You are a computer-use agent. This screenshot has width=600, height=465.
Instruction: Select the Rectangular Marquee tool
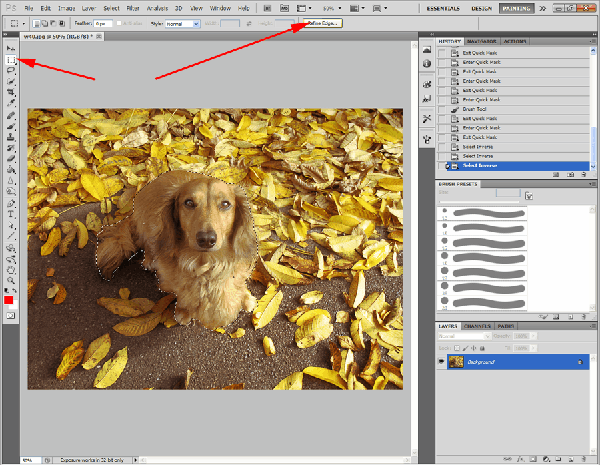click(x=11, y=60)
